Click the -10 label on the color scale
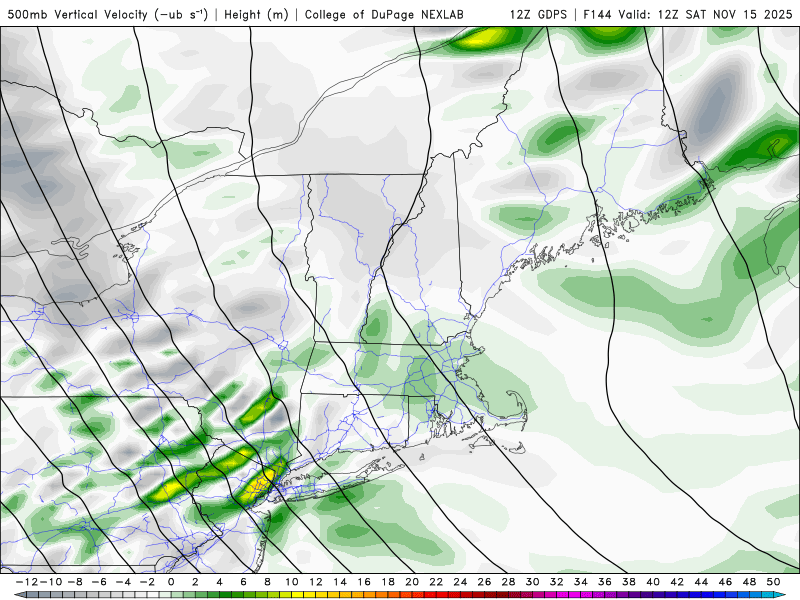This screenshot has width=800, height=600. 52,582
